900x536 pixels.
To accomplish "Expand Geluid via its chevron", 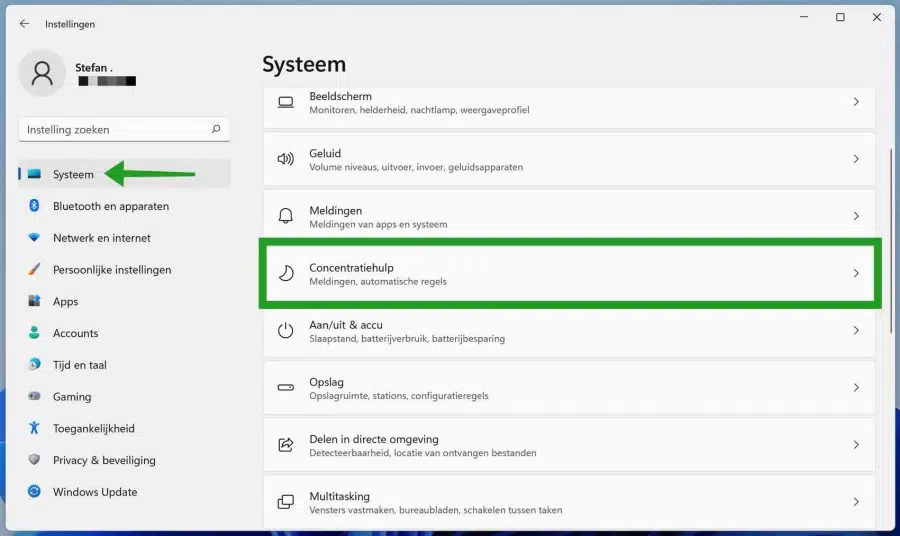I will point(856,159).
